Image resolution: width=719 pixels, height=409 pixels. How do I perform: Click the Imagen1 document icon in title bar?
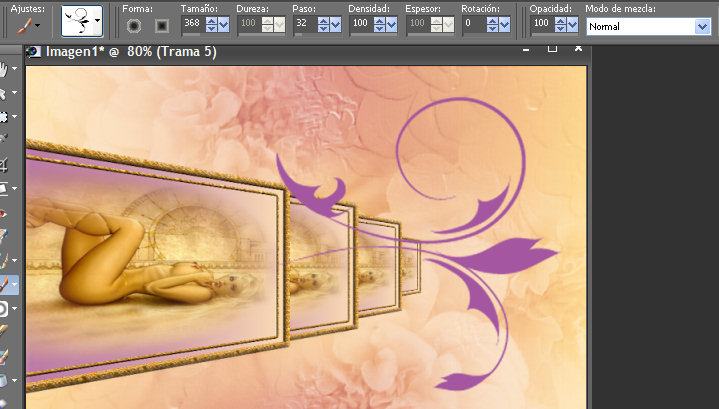34,51
